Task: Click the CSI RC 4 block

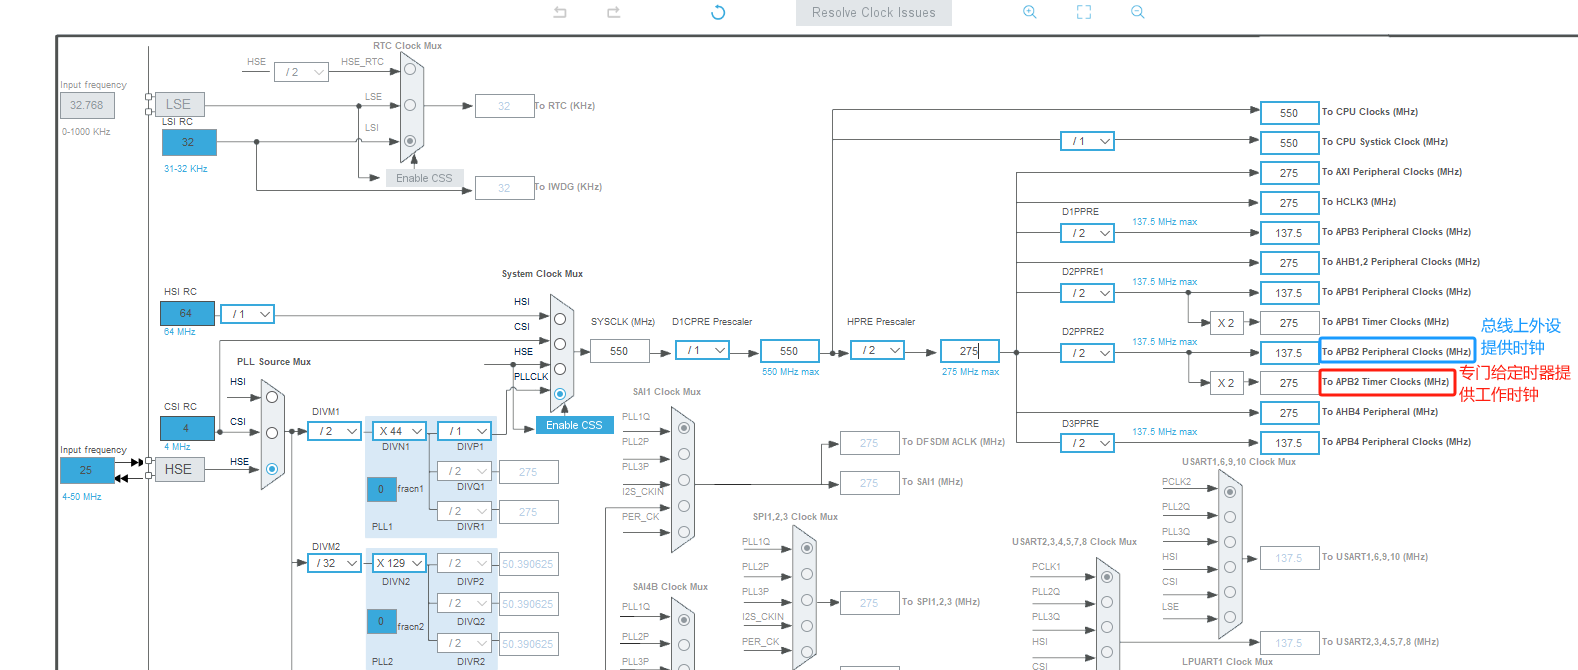Action: click(x=188, y=428)
